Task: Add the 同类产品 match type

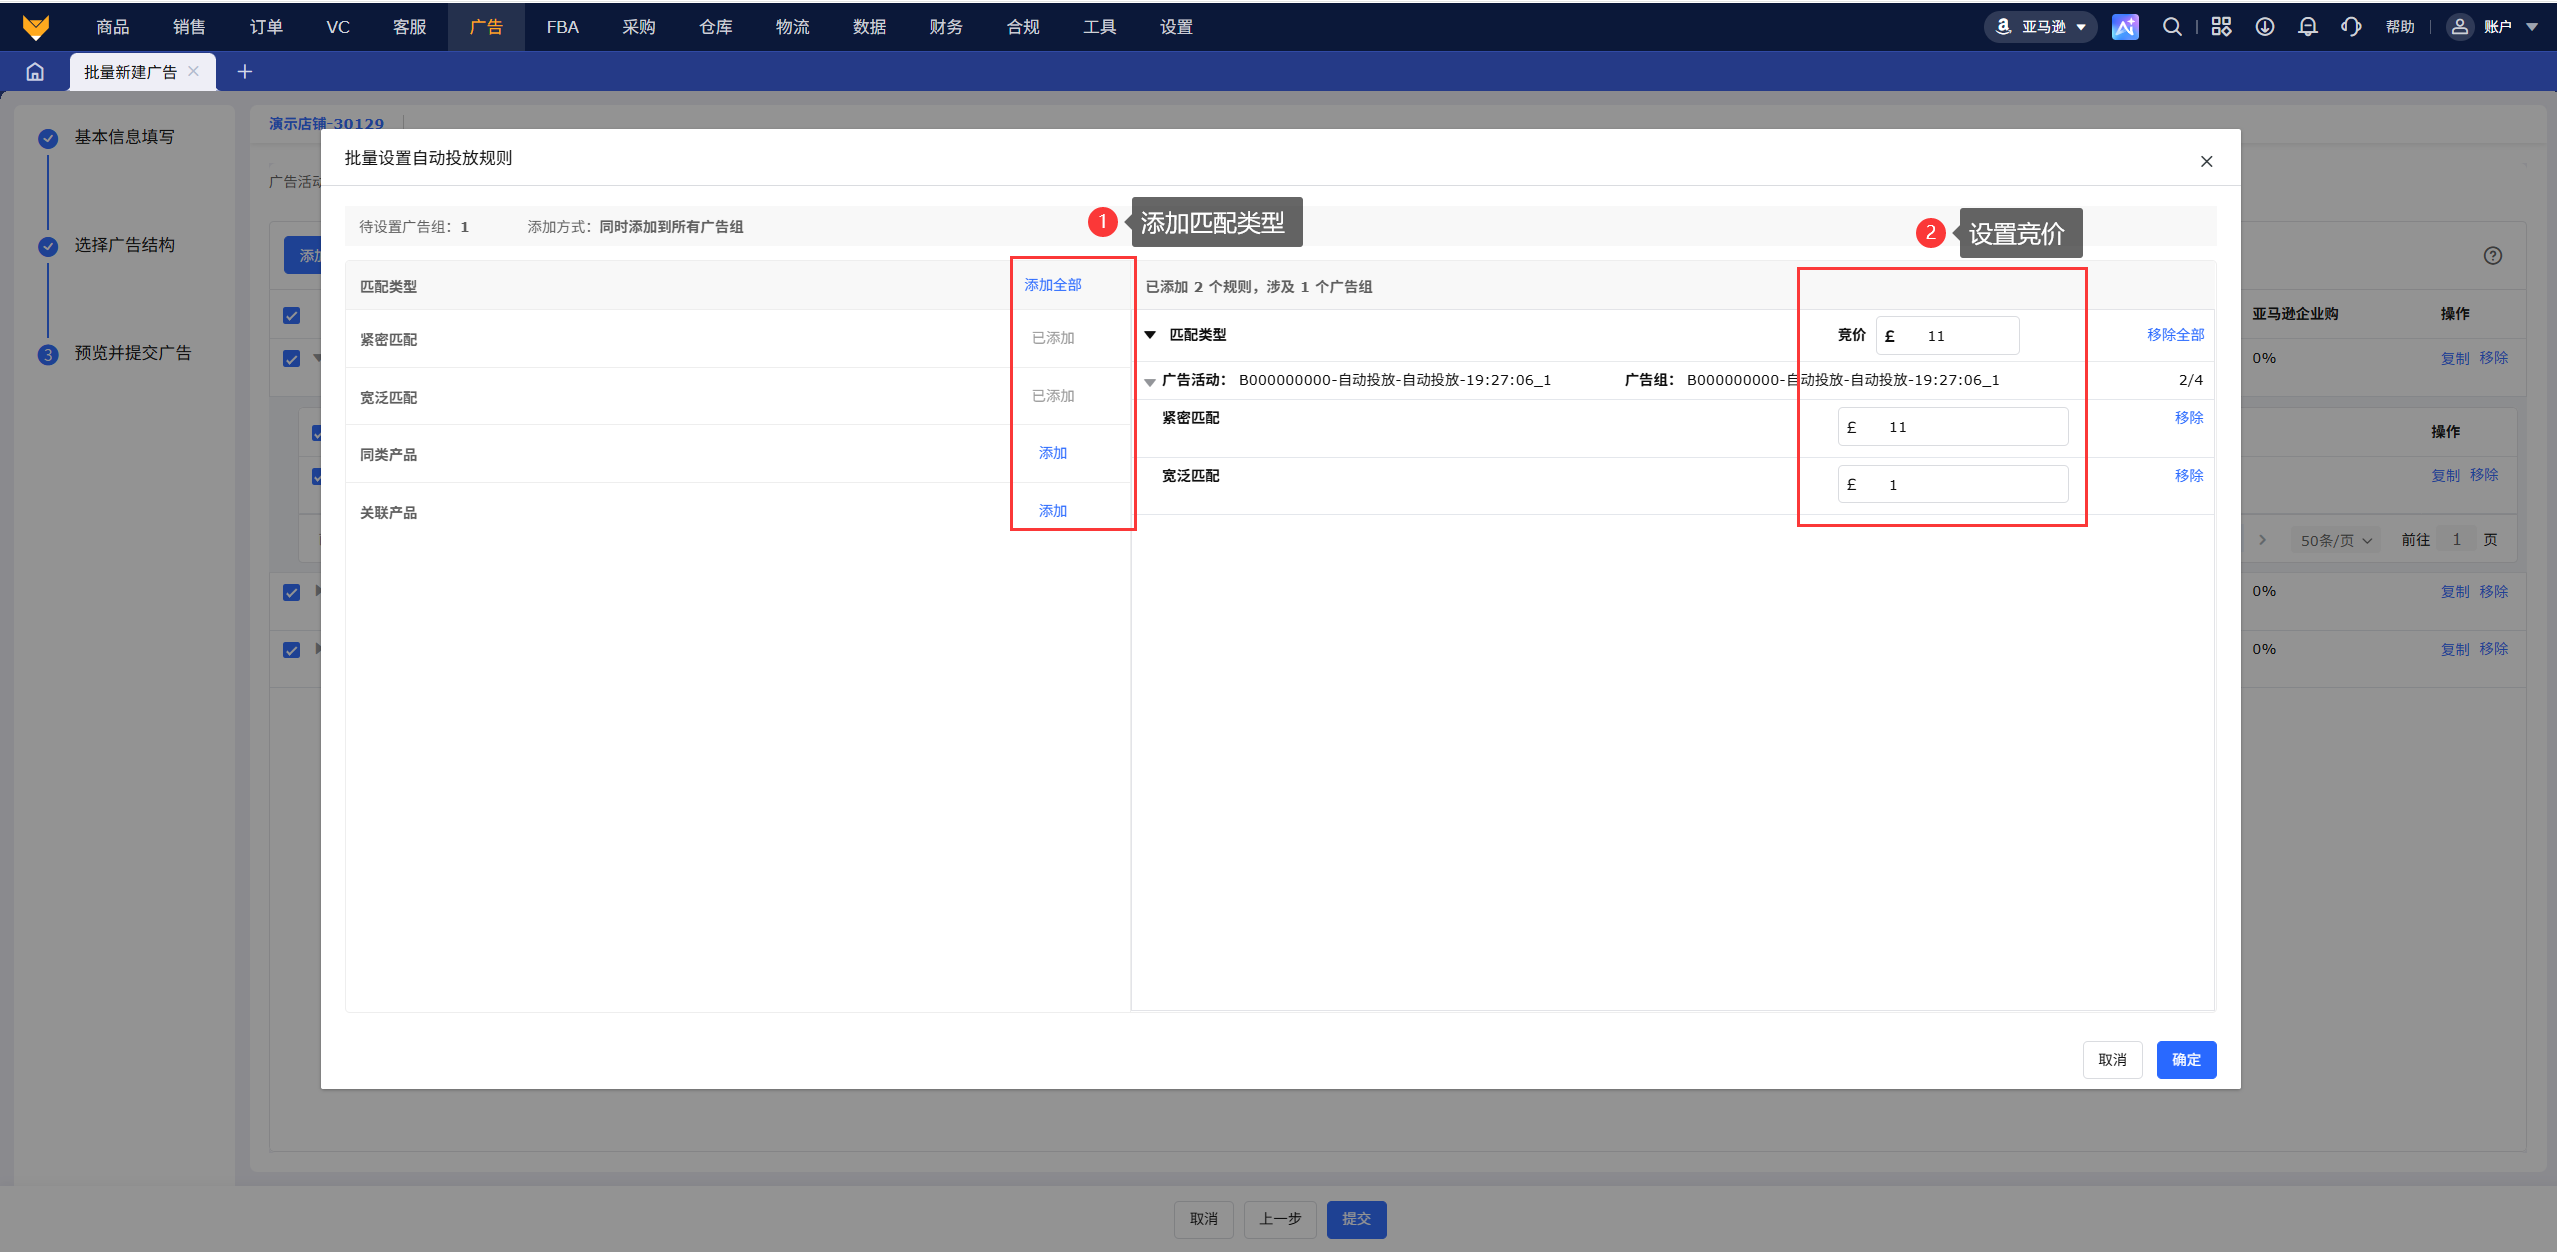Action: (1053, 453)
